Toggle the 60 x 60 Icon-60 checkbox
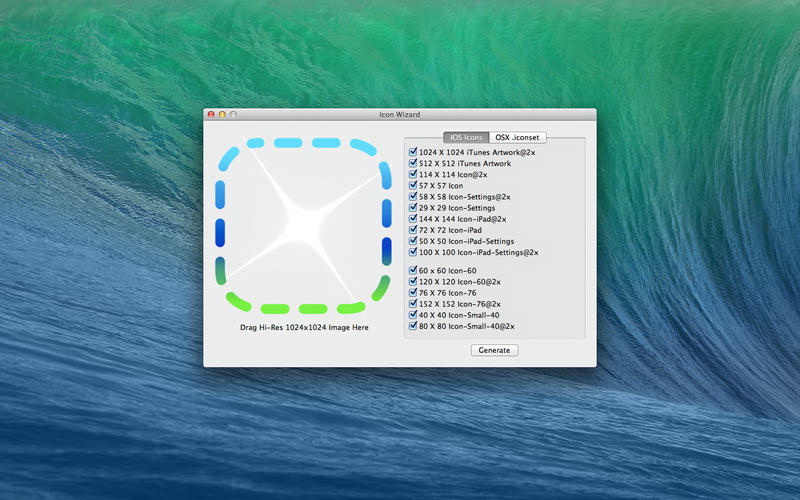Screen dimensions: 800x500 tap(413, 271)
